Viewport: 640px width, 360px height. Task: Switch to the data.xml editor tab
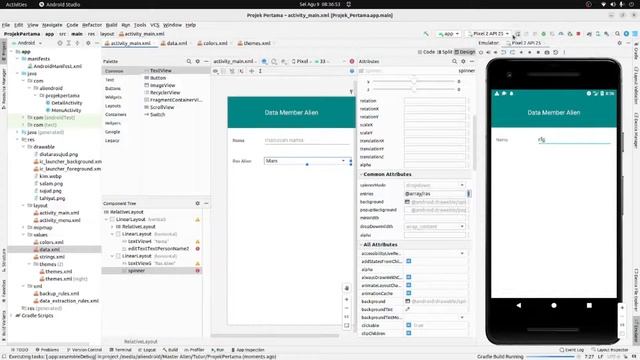coord(177,43)
